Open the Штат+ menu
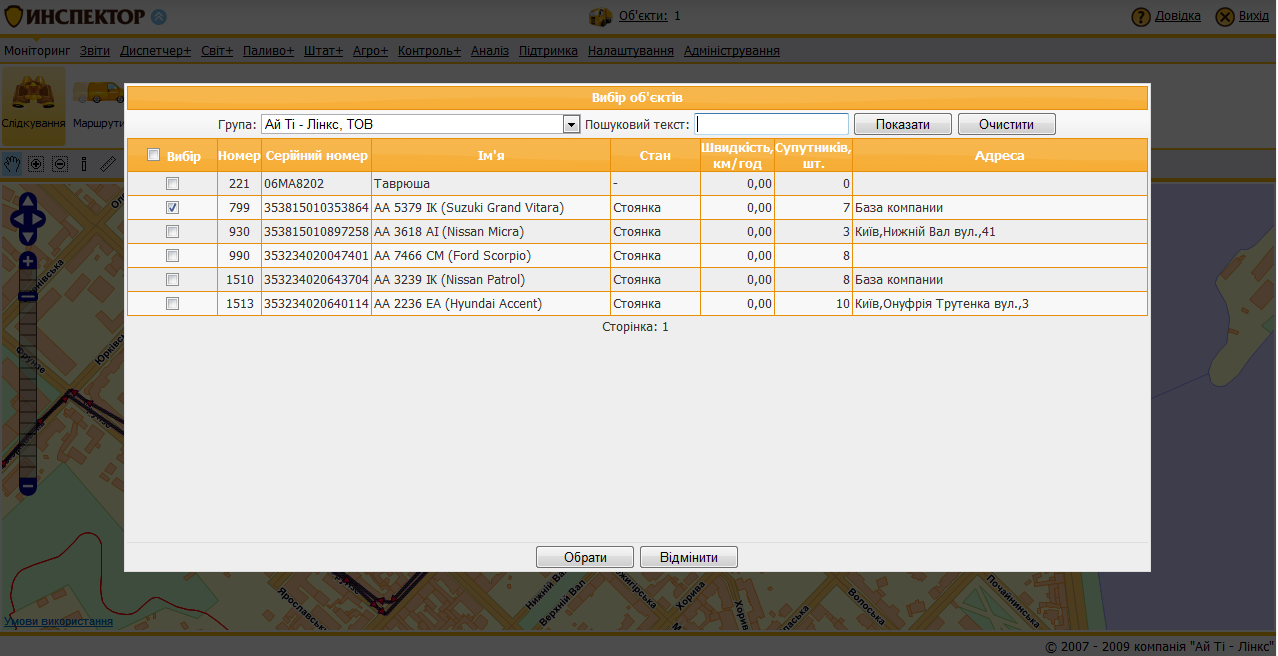The image size is (1278, 656). (x=323, y=50)
